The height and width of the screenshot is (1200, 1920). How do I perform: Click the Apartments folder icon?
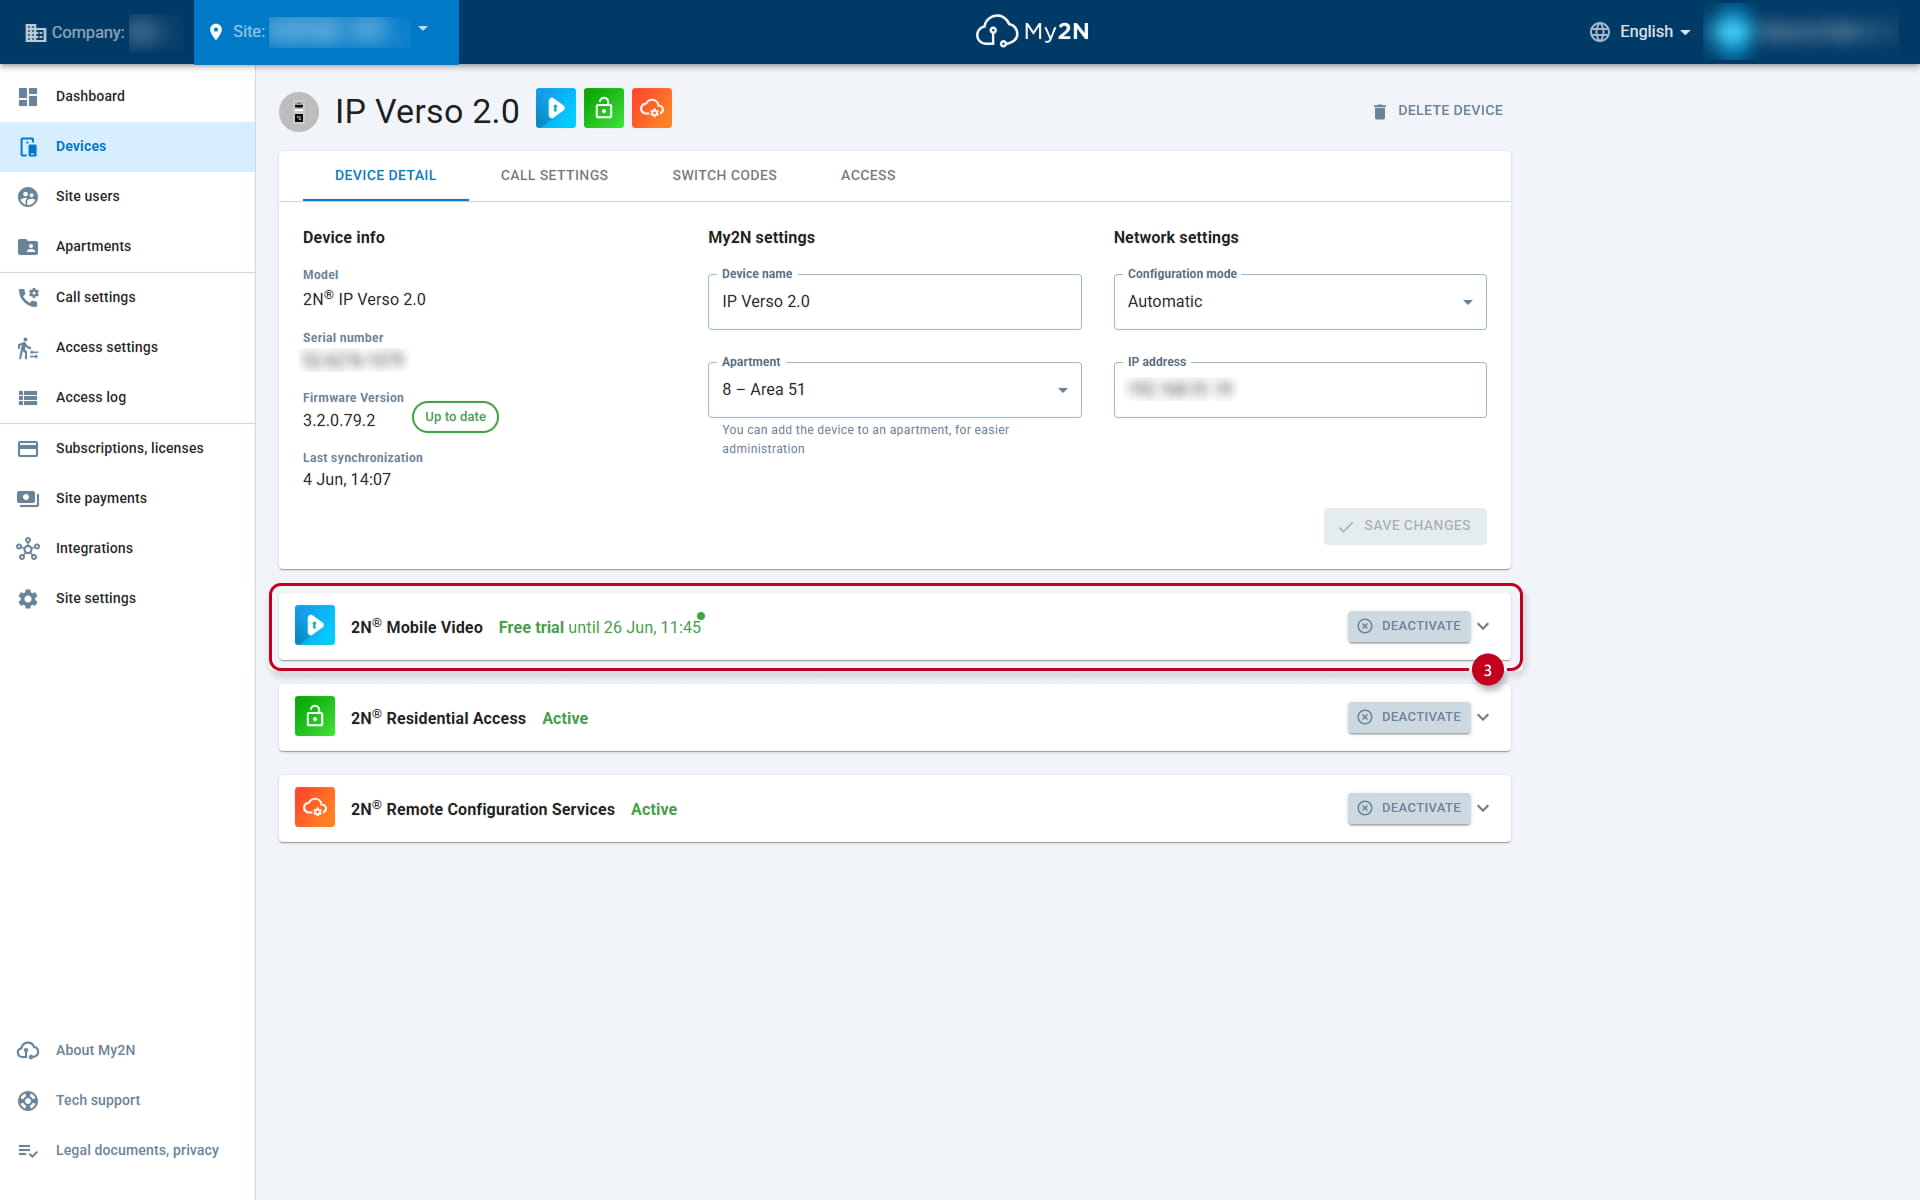[x=28, y=246]
